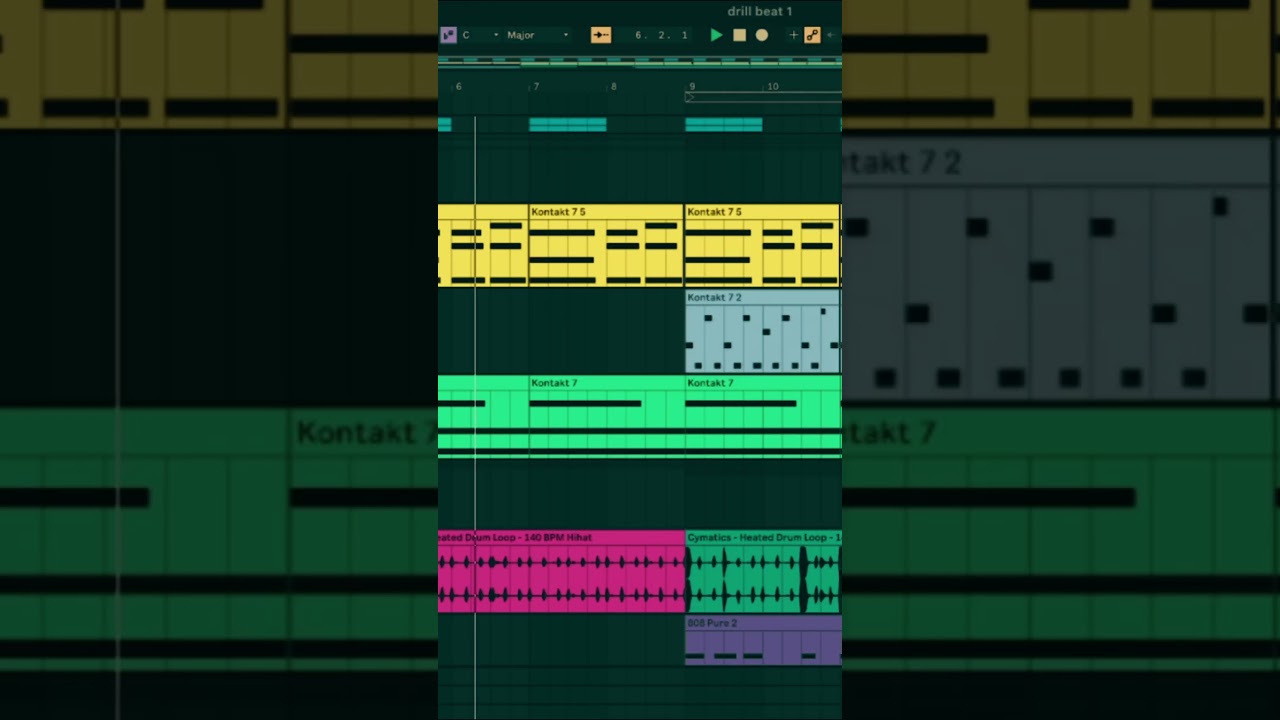The width and height of the screenshot is (1280, 720).
Task: Click the arrangement overview strip
Action: (640, 62)
